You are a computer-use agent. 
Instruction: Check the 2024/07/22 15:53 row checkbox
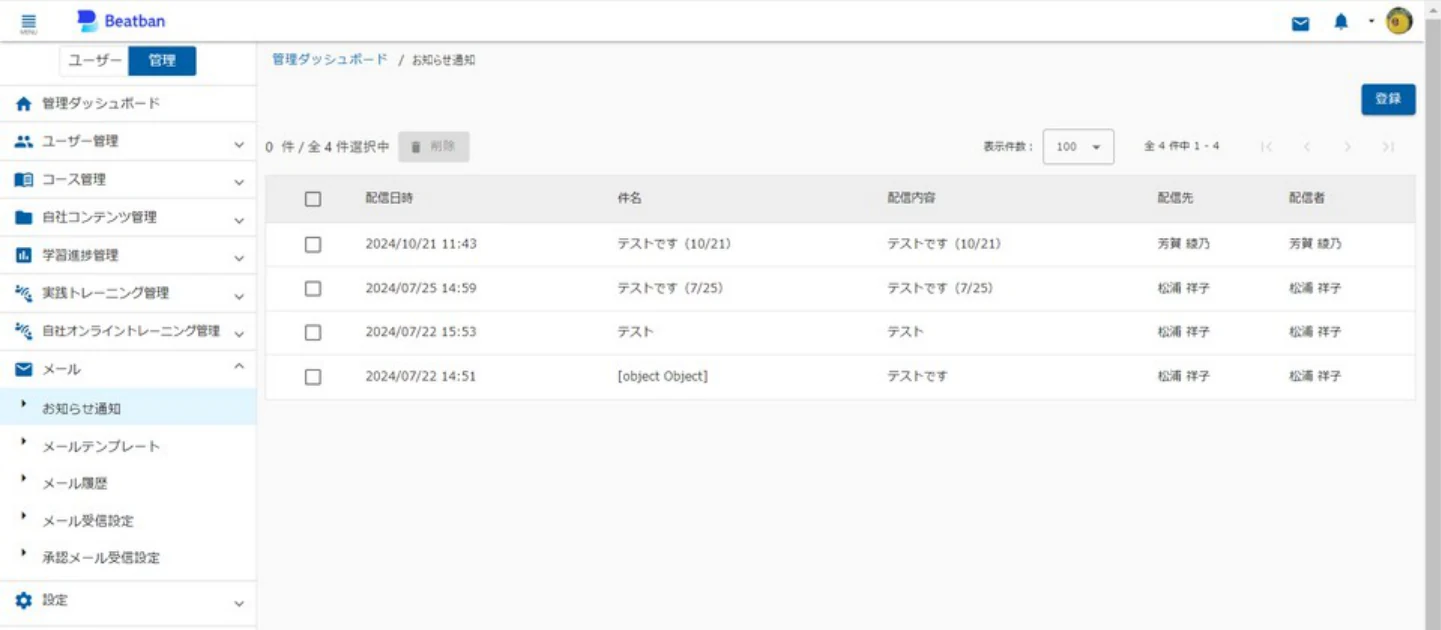coord(313,332)
